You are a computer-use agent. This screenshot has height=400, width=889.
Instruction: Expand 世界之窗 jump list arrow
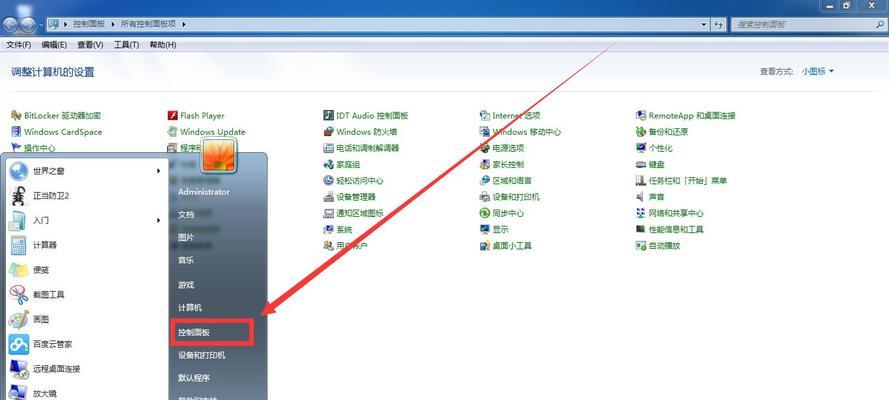(159, 171)
